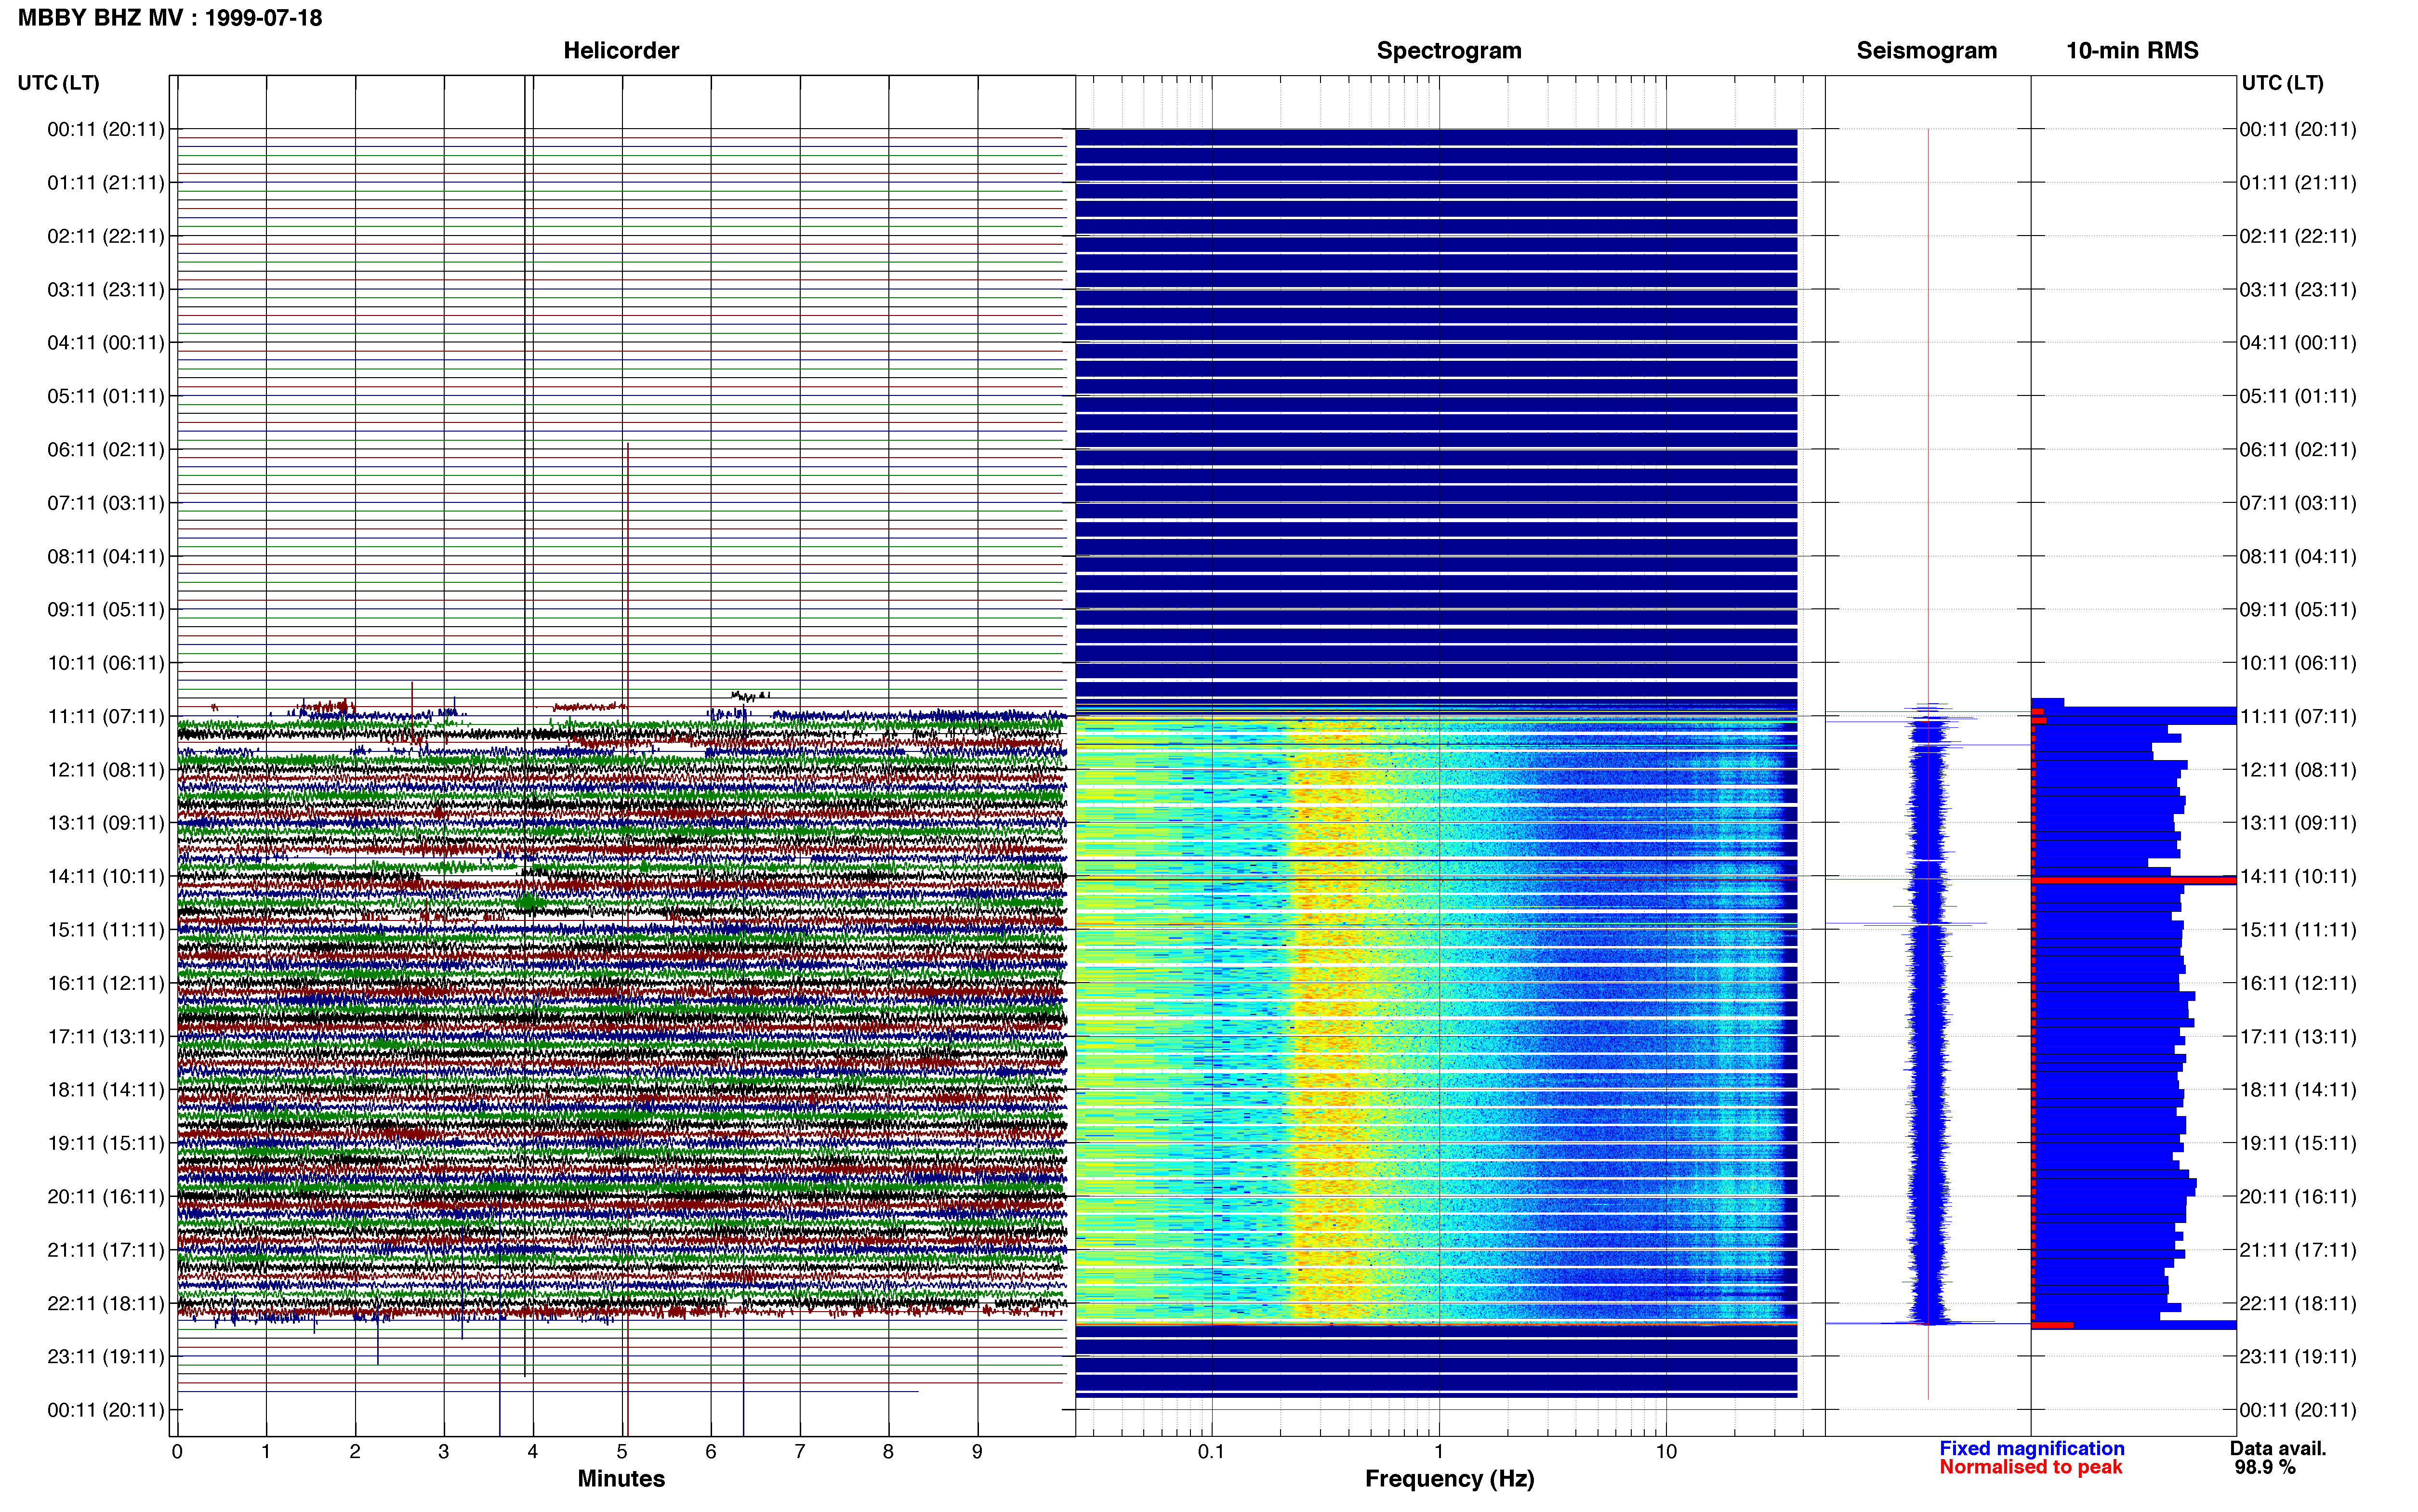This screenshot has width=2418, height=1512.
Task: Click minute tick '6' on helicorder axis
Action: (711, 1452)
